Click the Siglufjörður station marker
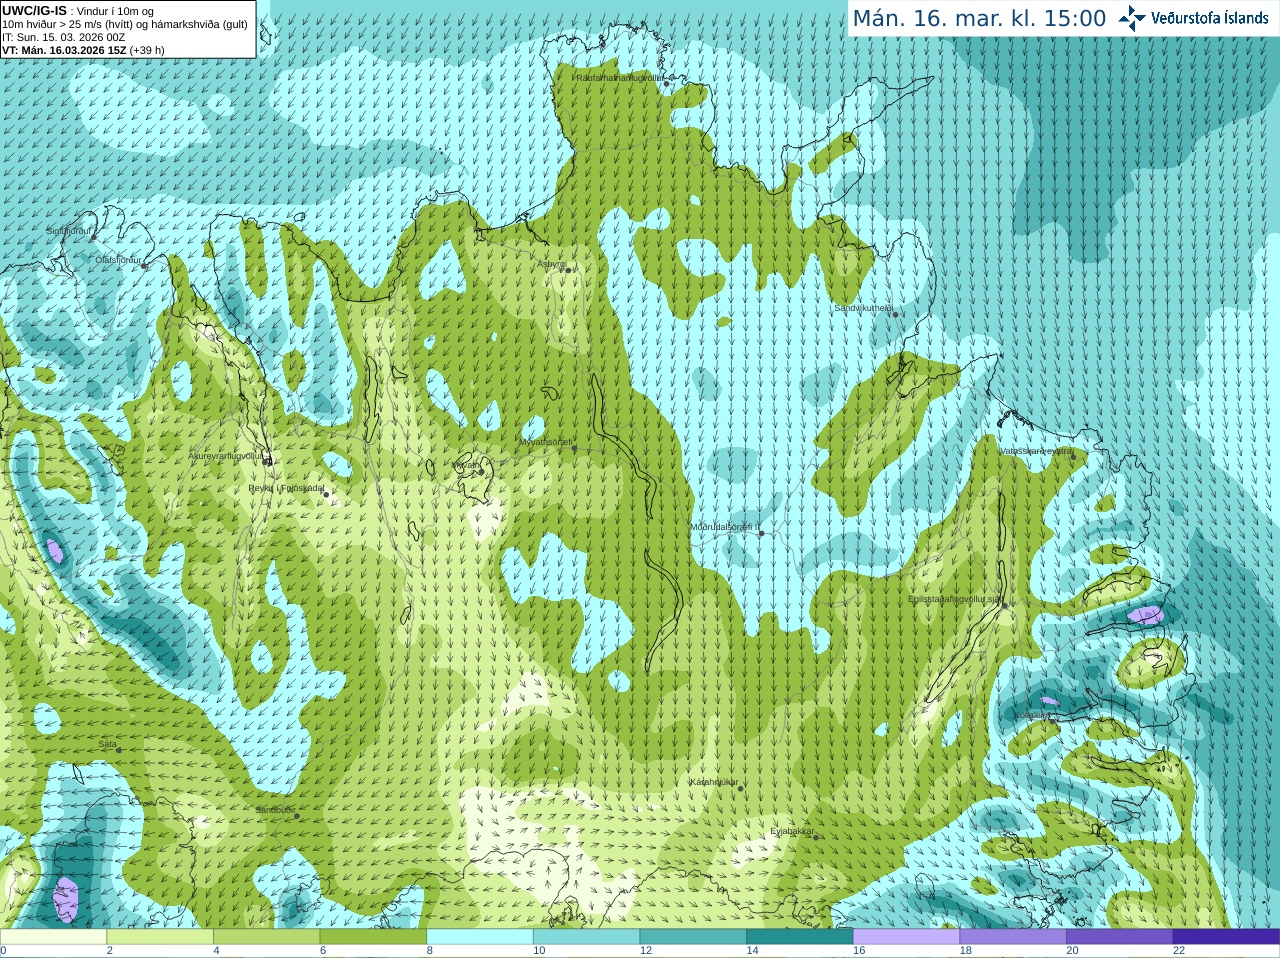1280x958 pixels. point(92,238)
